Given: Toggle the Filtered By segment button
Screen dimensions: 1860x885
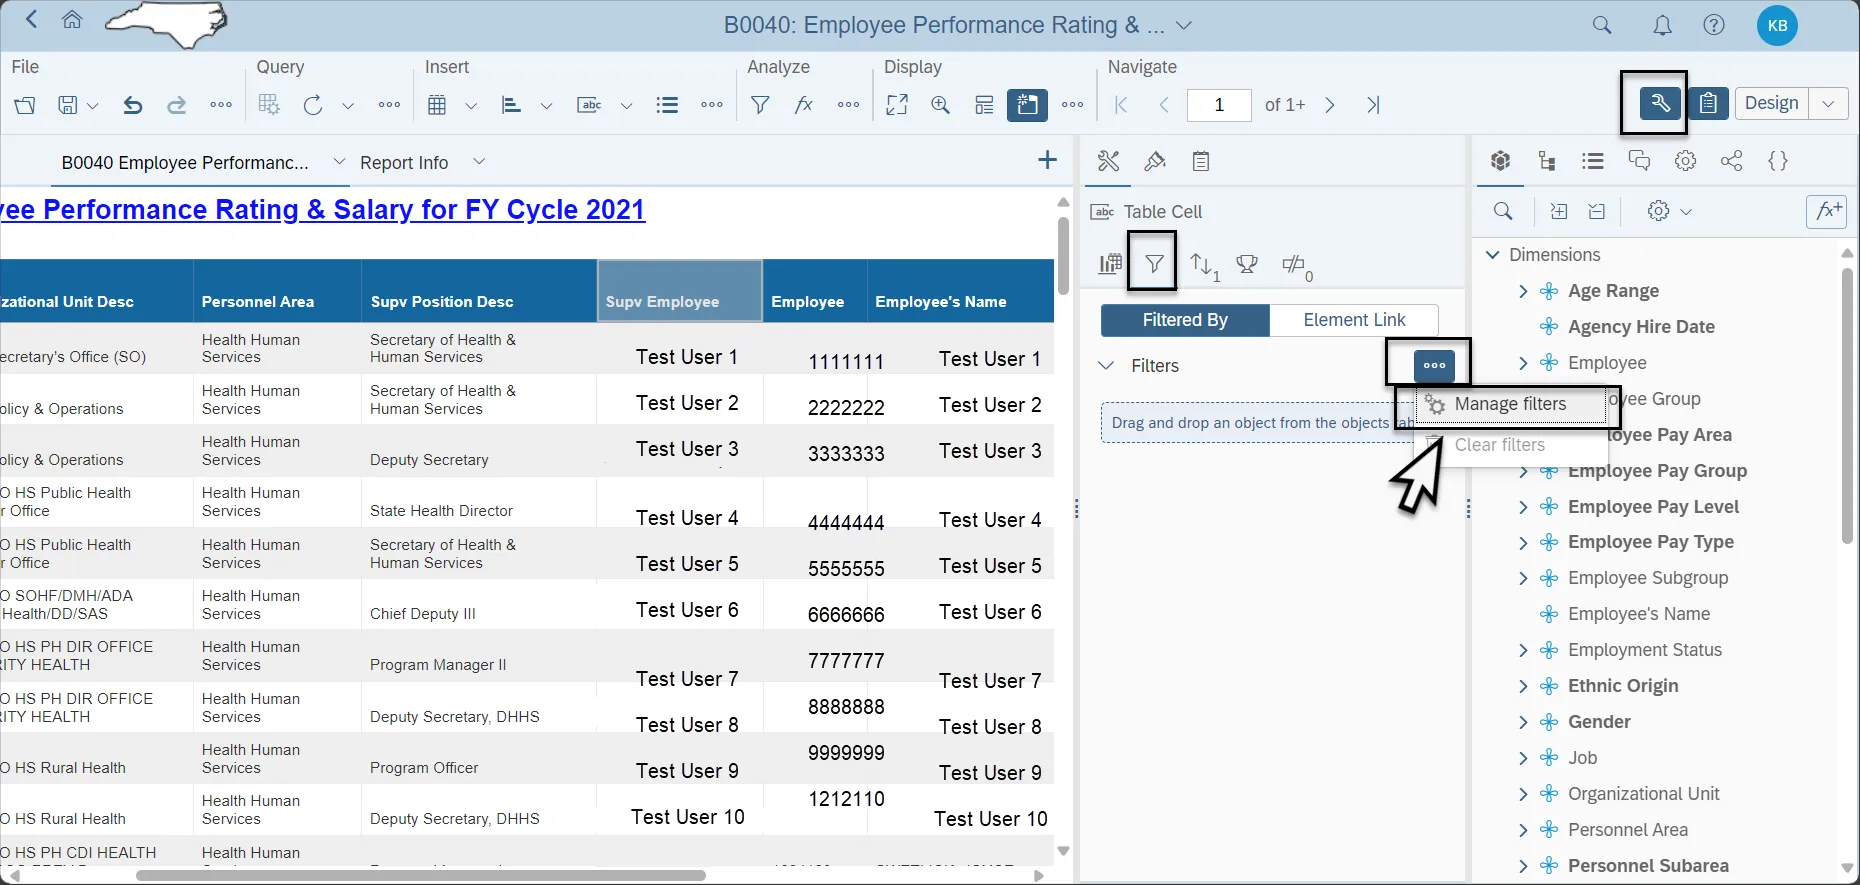Looking at the screenshot, I should coord(1185,320).
